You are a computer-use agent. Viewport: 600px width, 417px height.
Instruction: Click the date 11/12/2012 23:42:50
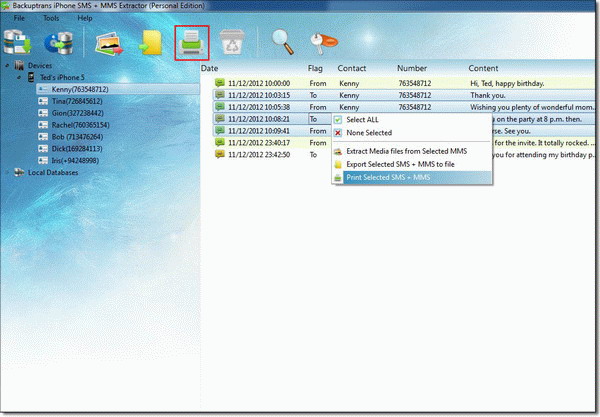point(259,154)
